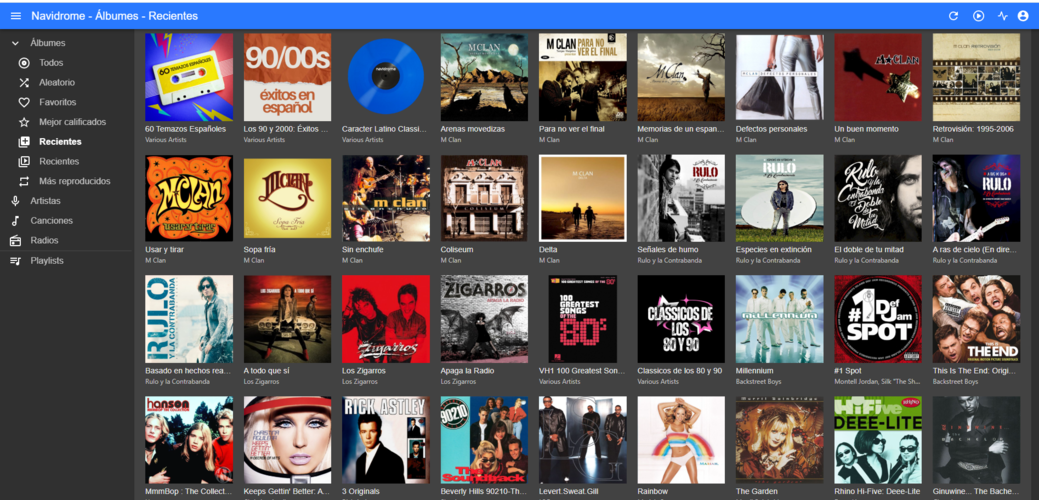This screenshot has height=500, width=1039.
Task: Open 60 Temazos Españoles album cover
Action: tap(189, 77)
